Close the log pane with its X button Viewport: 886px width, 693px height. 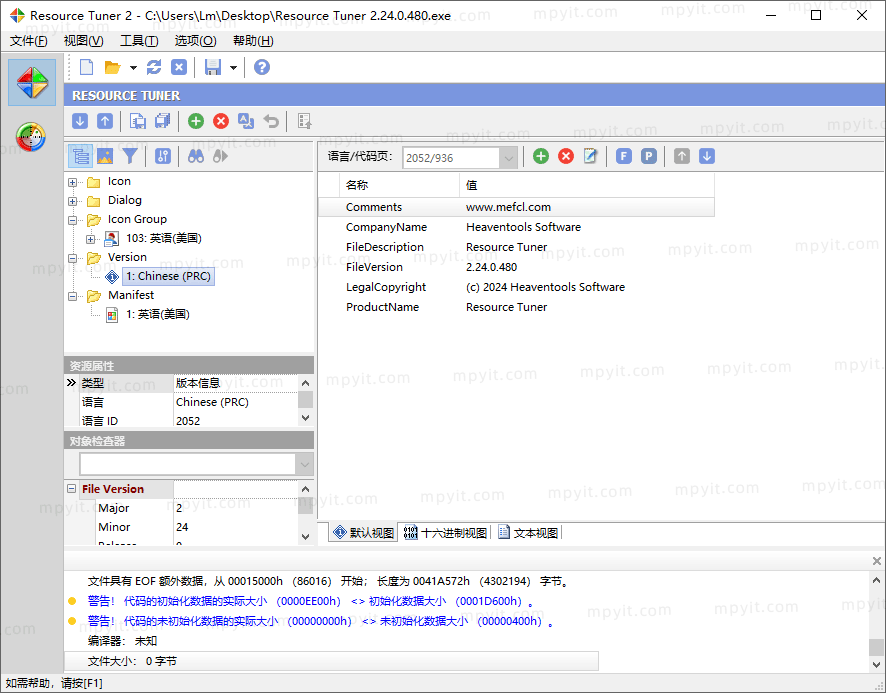tap(876, 561)
